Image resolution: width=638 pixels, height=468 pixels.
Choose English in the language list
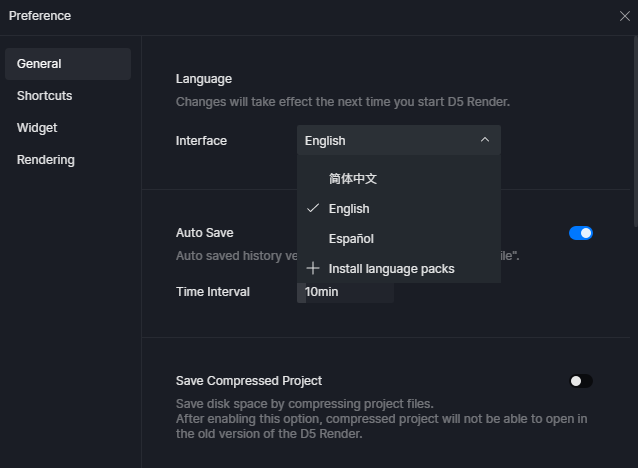coord(399,209)
